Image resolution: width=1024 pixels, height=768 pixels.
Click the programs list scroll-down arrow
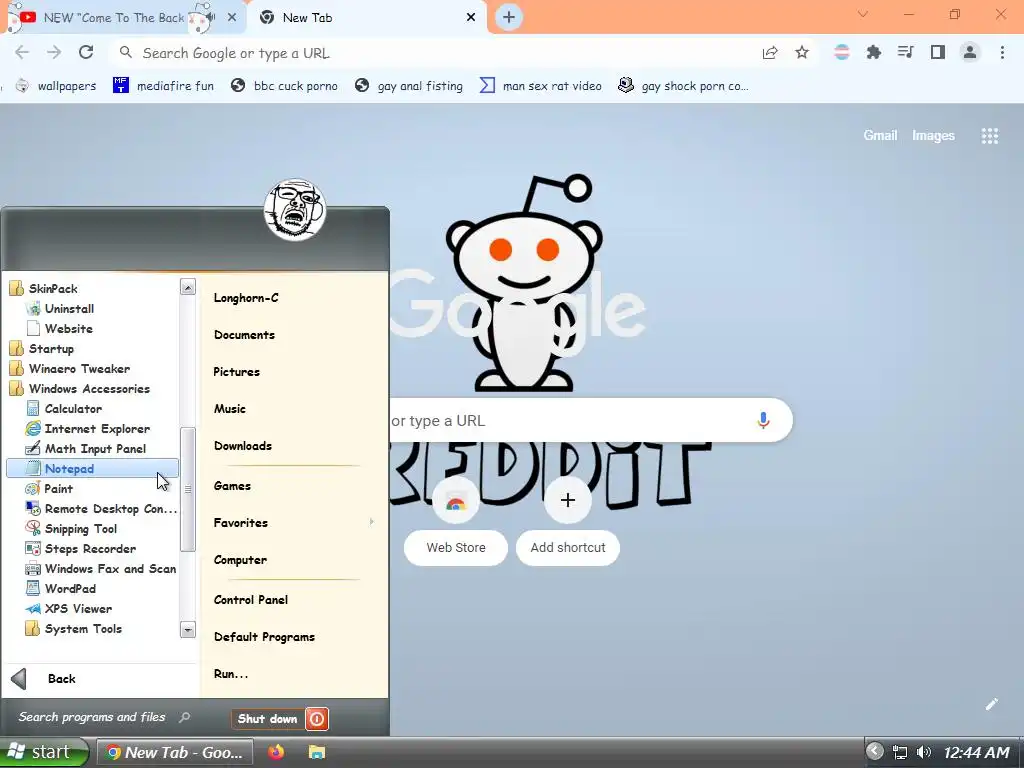(187, 630)
